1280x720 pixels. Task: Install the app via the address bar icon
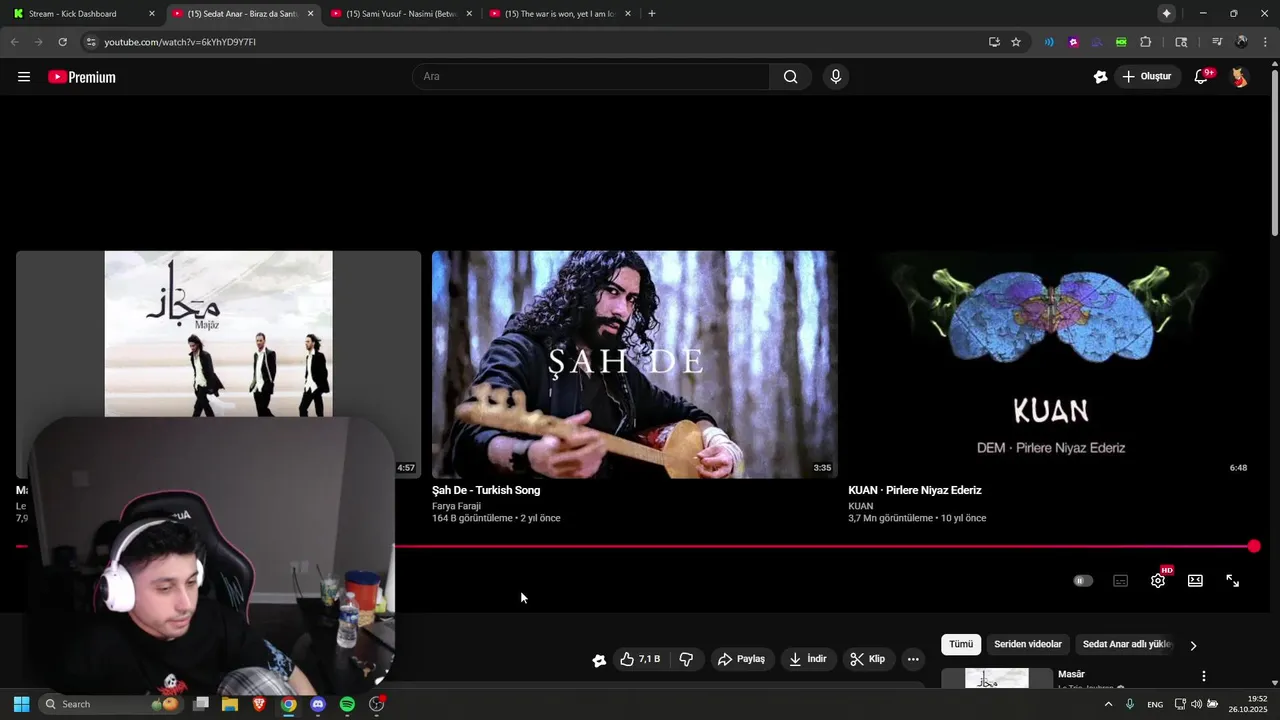(994, 42)
